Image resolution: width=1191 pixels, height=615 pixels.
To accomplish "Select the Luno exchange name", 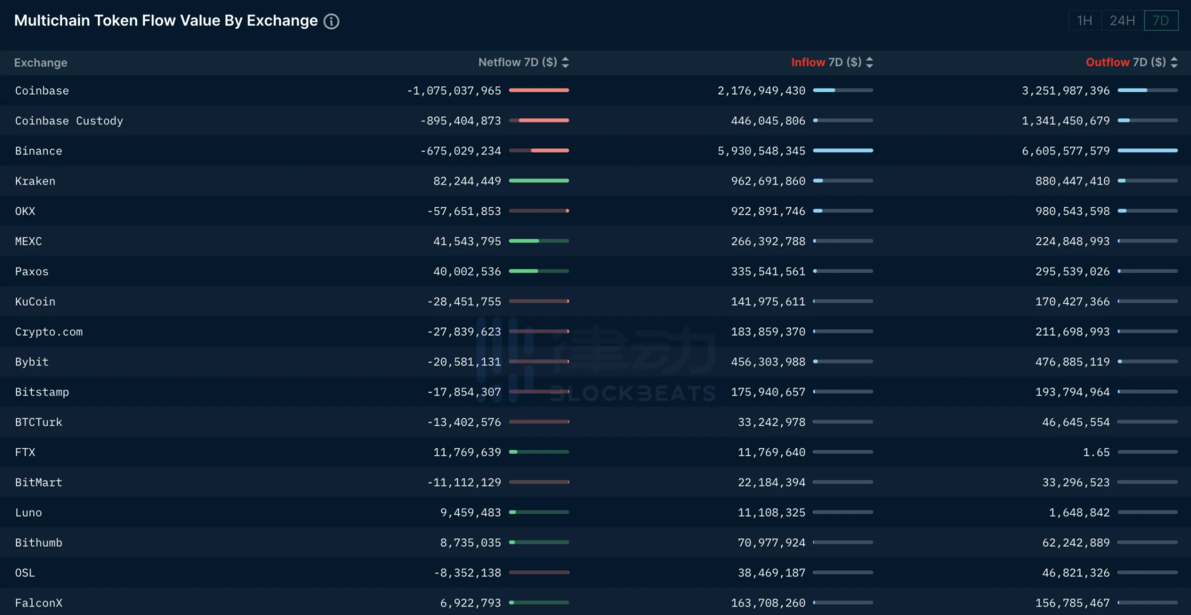I will click(x=28, y=512).
